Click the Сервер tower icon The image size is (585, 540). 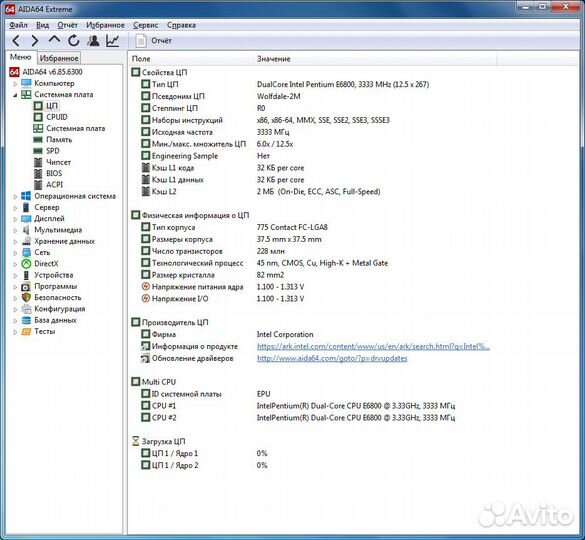[26, 207]
